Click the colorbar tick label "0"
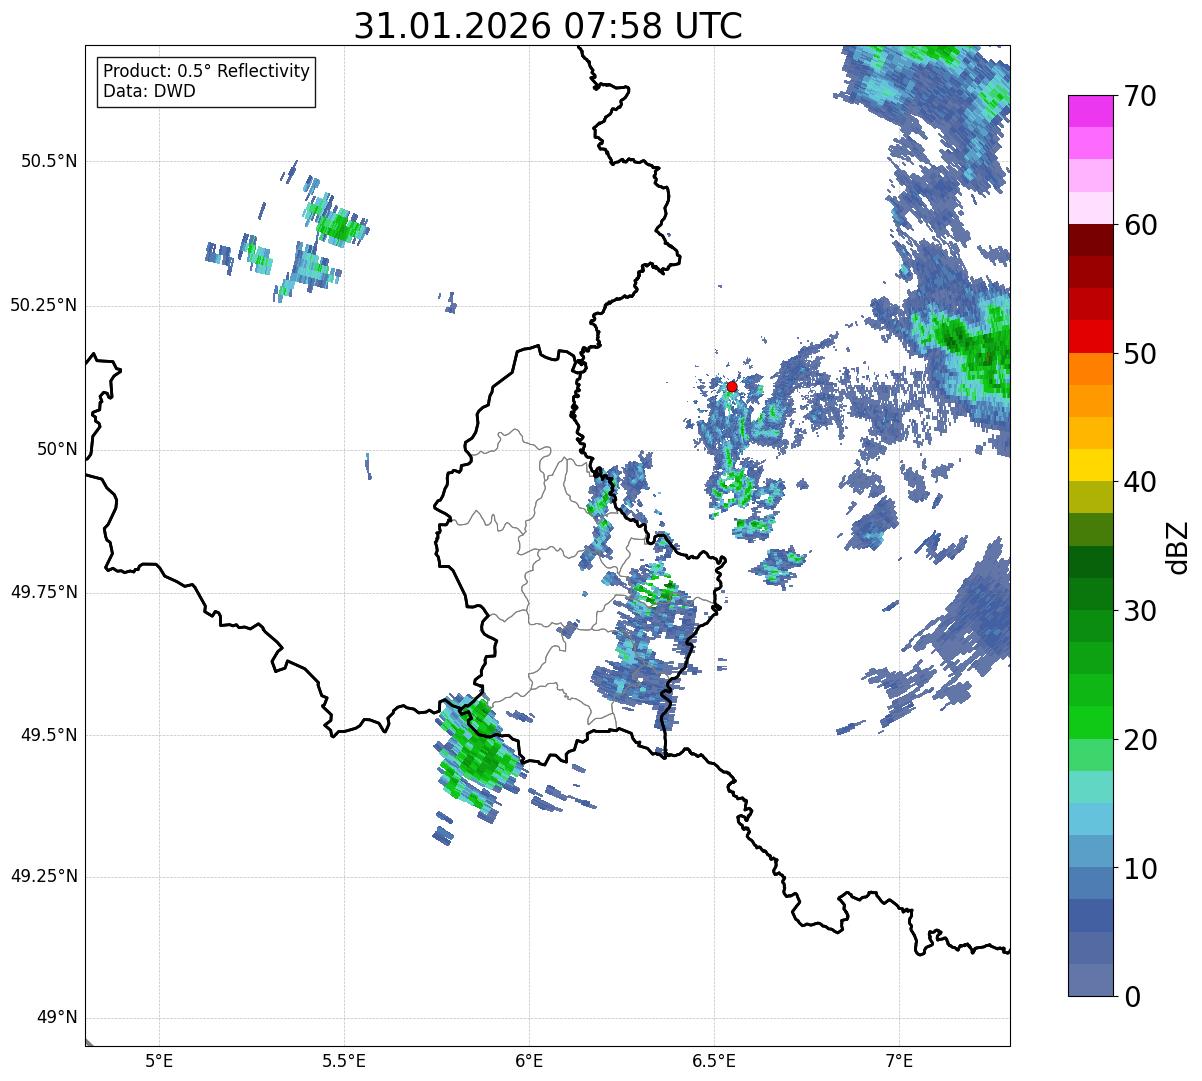This screenshot has width=1202, height=1081. click(x=1131, y=997)
